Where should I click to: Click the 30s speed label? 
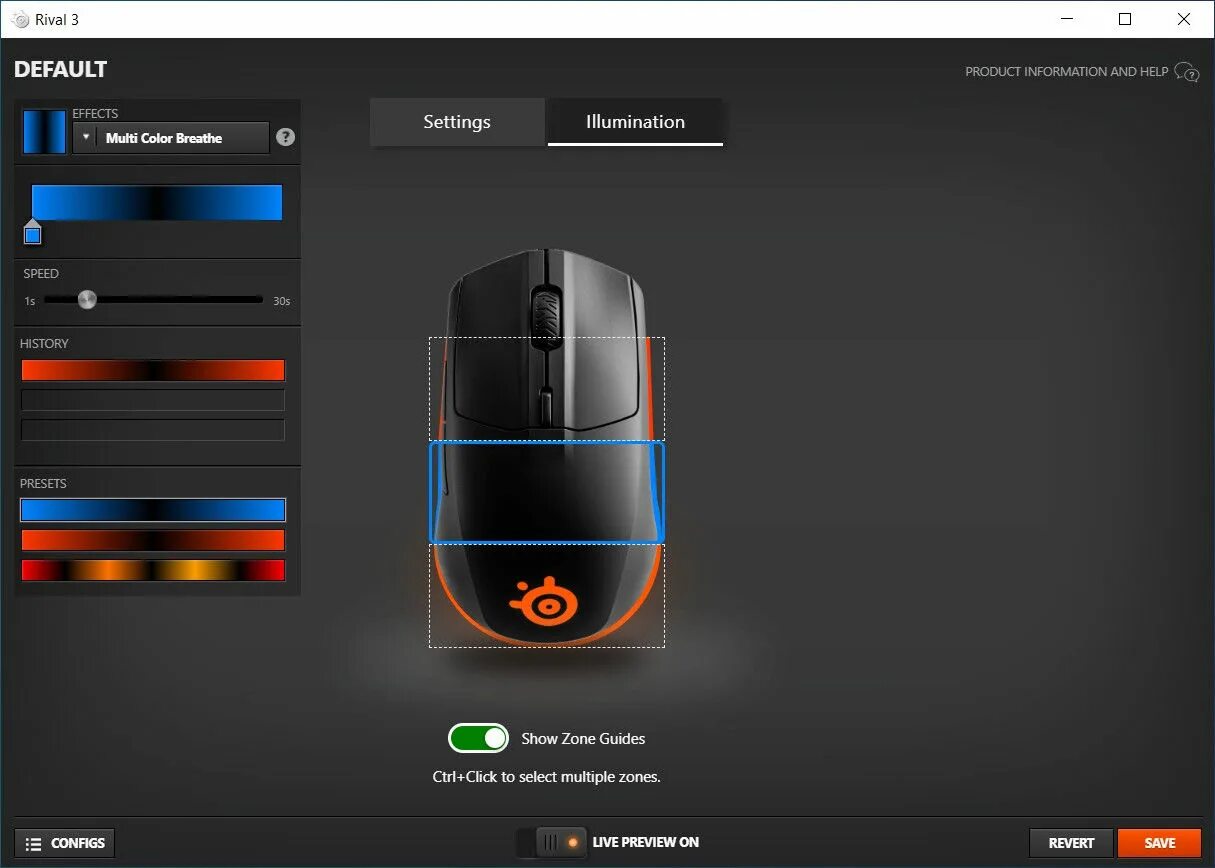pyautogui.click(x=282, y=301)
